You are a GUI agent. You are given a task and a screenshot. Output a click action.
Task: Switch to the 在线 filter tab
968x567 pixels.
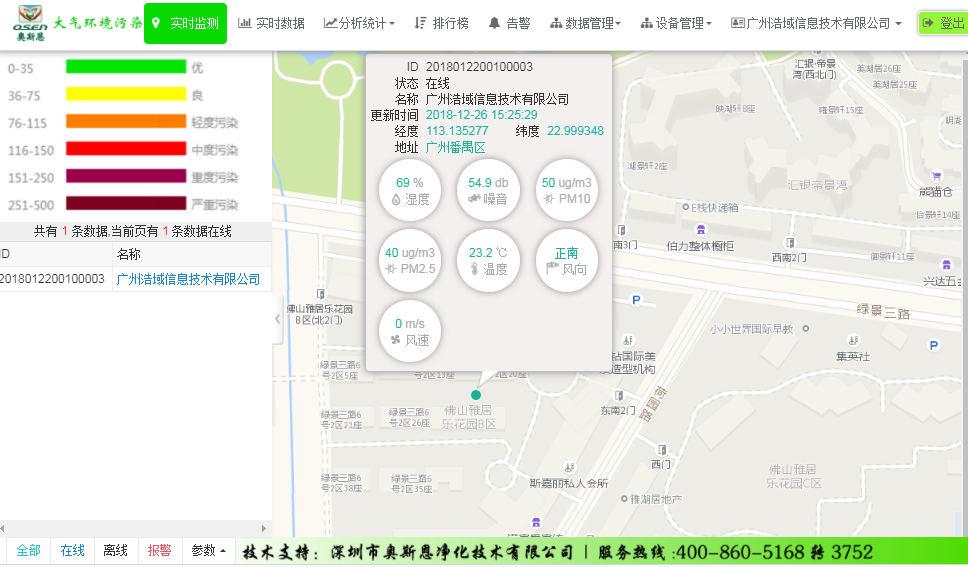(73, 550)
